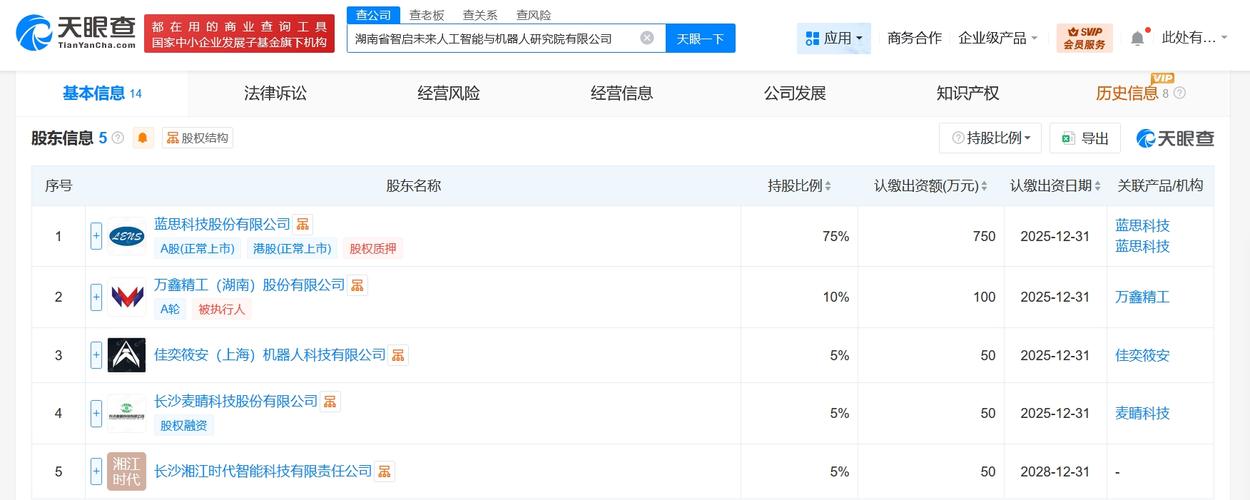Expand row 2 万鑫精工 plus toggle

pyautogui.click(x=96, y=297)
